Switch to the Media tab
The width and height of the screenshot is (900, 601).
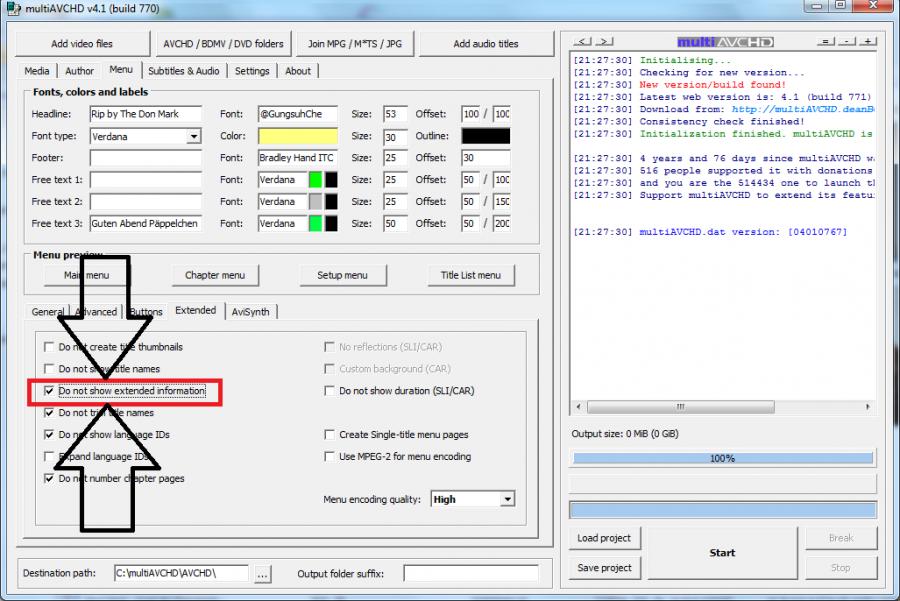(37, 71)
